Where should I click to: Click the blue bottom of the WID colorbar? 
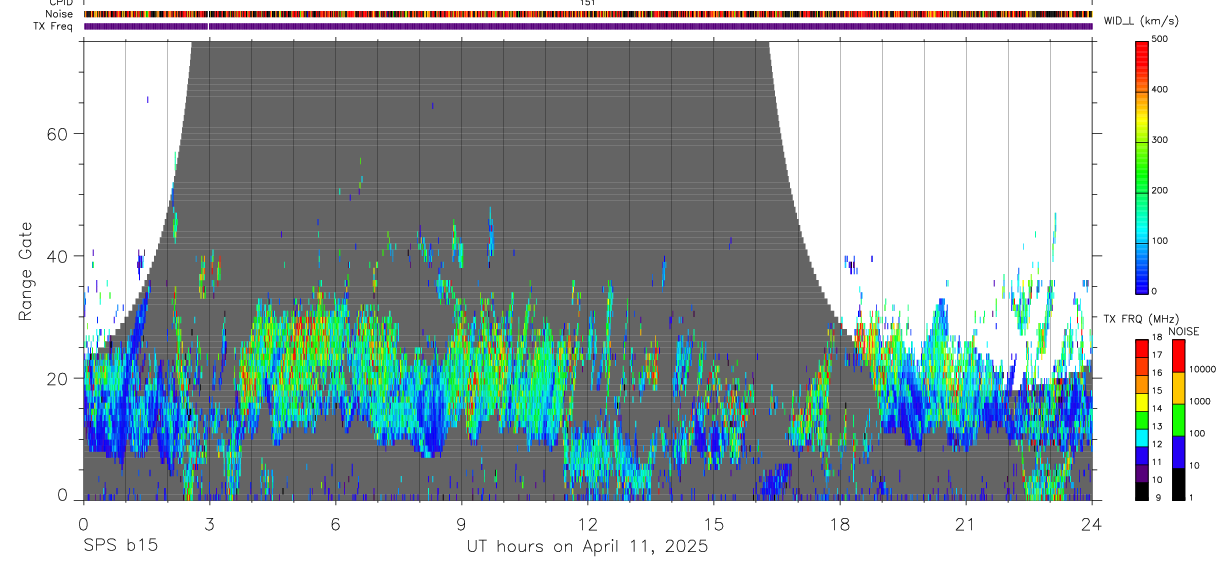(1142, 280)
